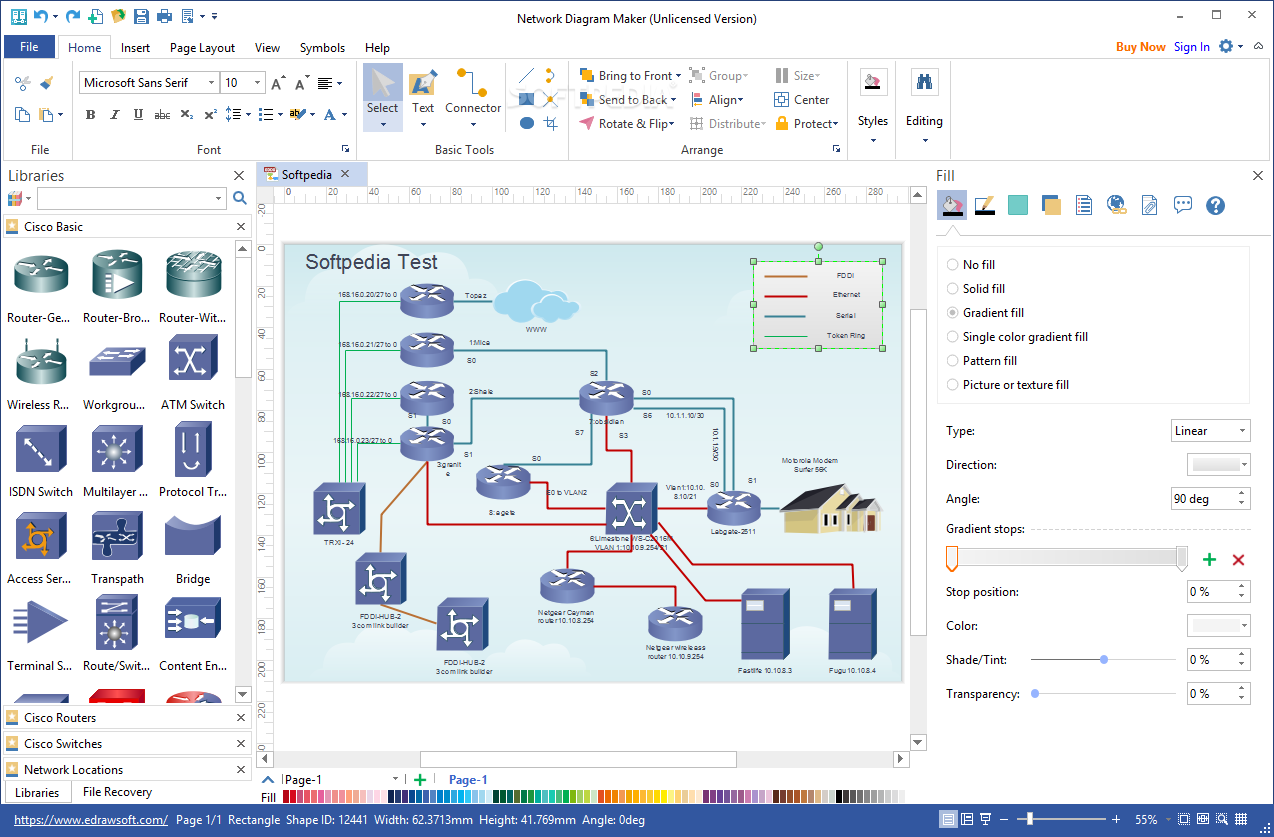Apply Strikethrough formatting
1274x837 pixels.
click(x=162, y=115)
